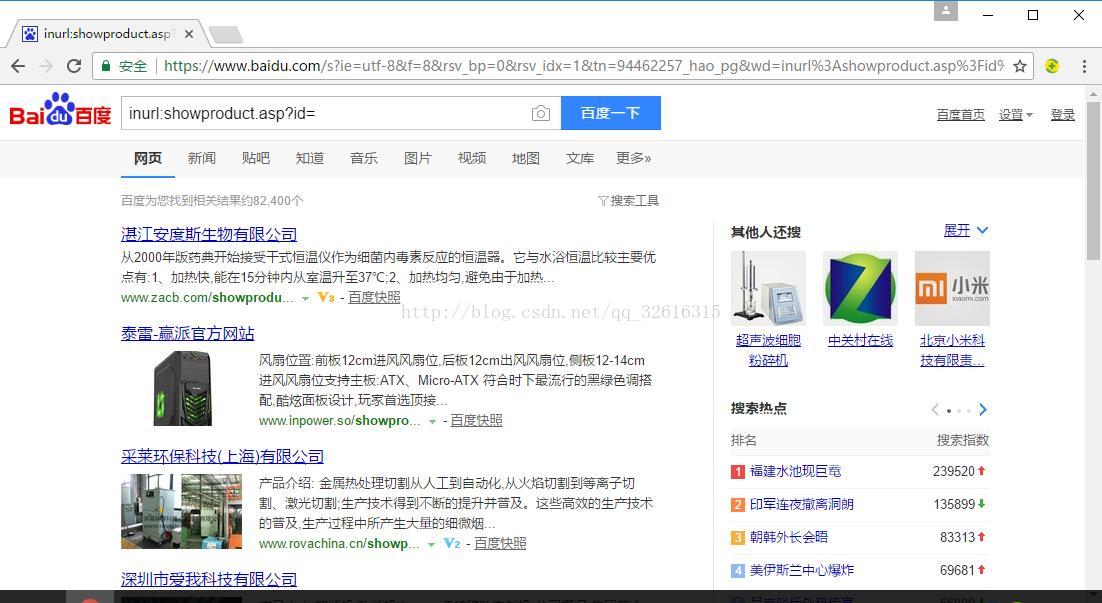Switch to 贴吧 tab

point(256,158)
